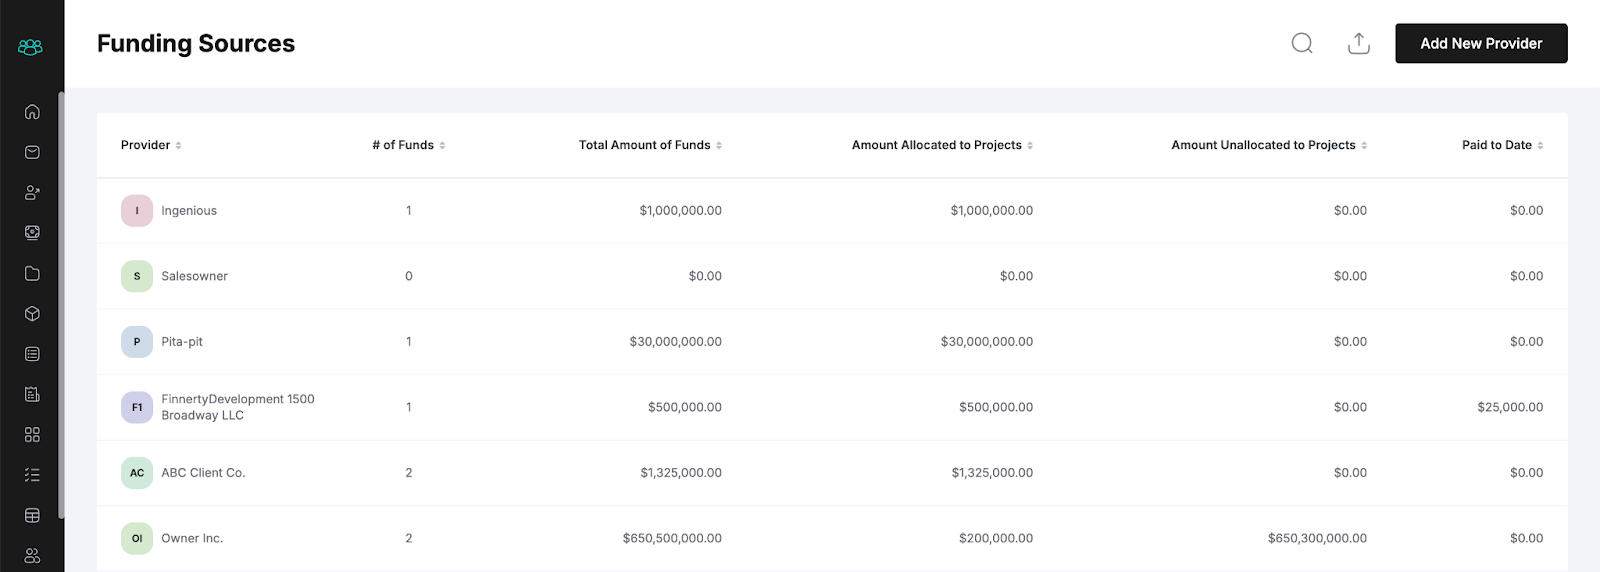Click the $25,000.00 Paid to Date value

(1510, 407)
